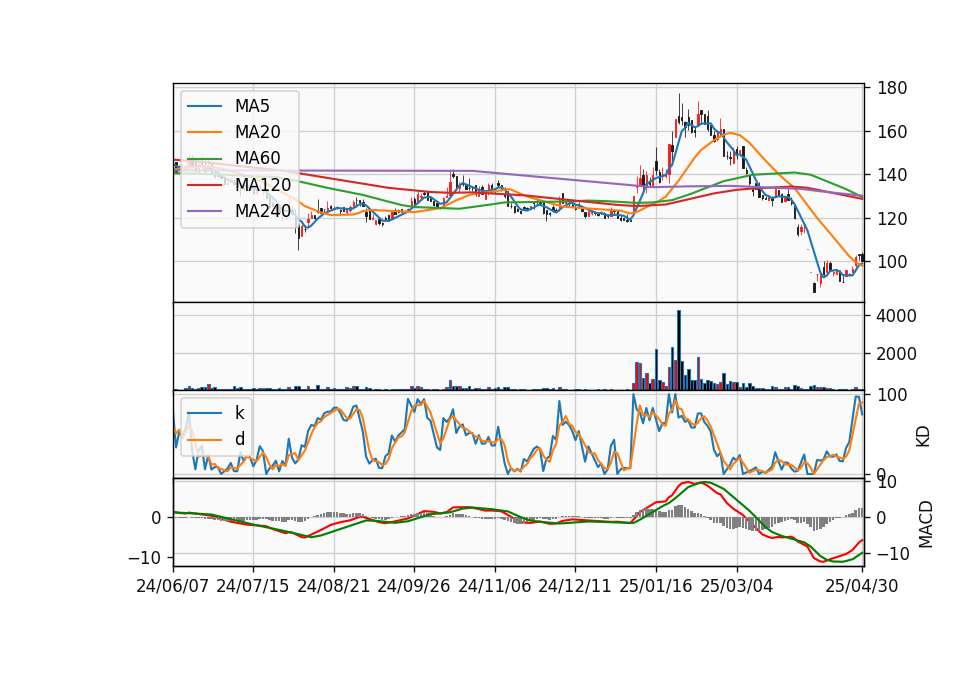
Task: Click the 140 price axis label
Action: click(x=892, y=175)
